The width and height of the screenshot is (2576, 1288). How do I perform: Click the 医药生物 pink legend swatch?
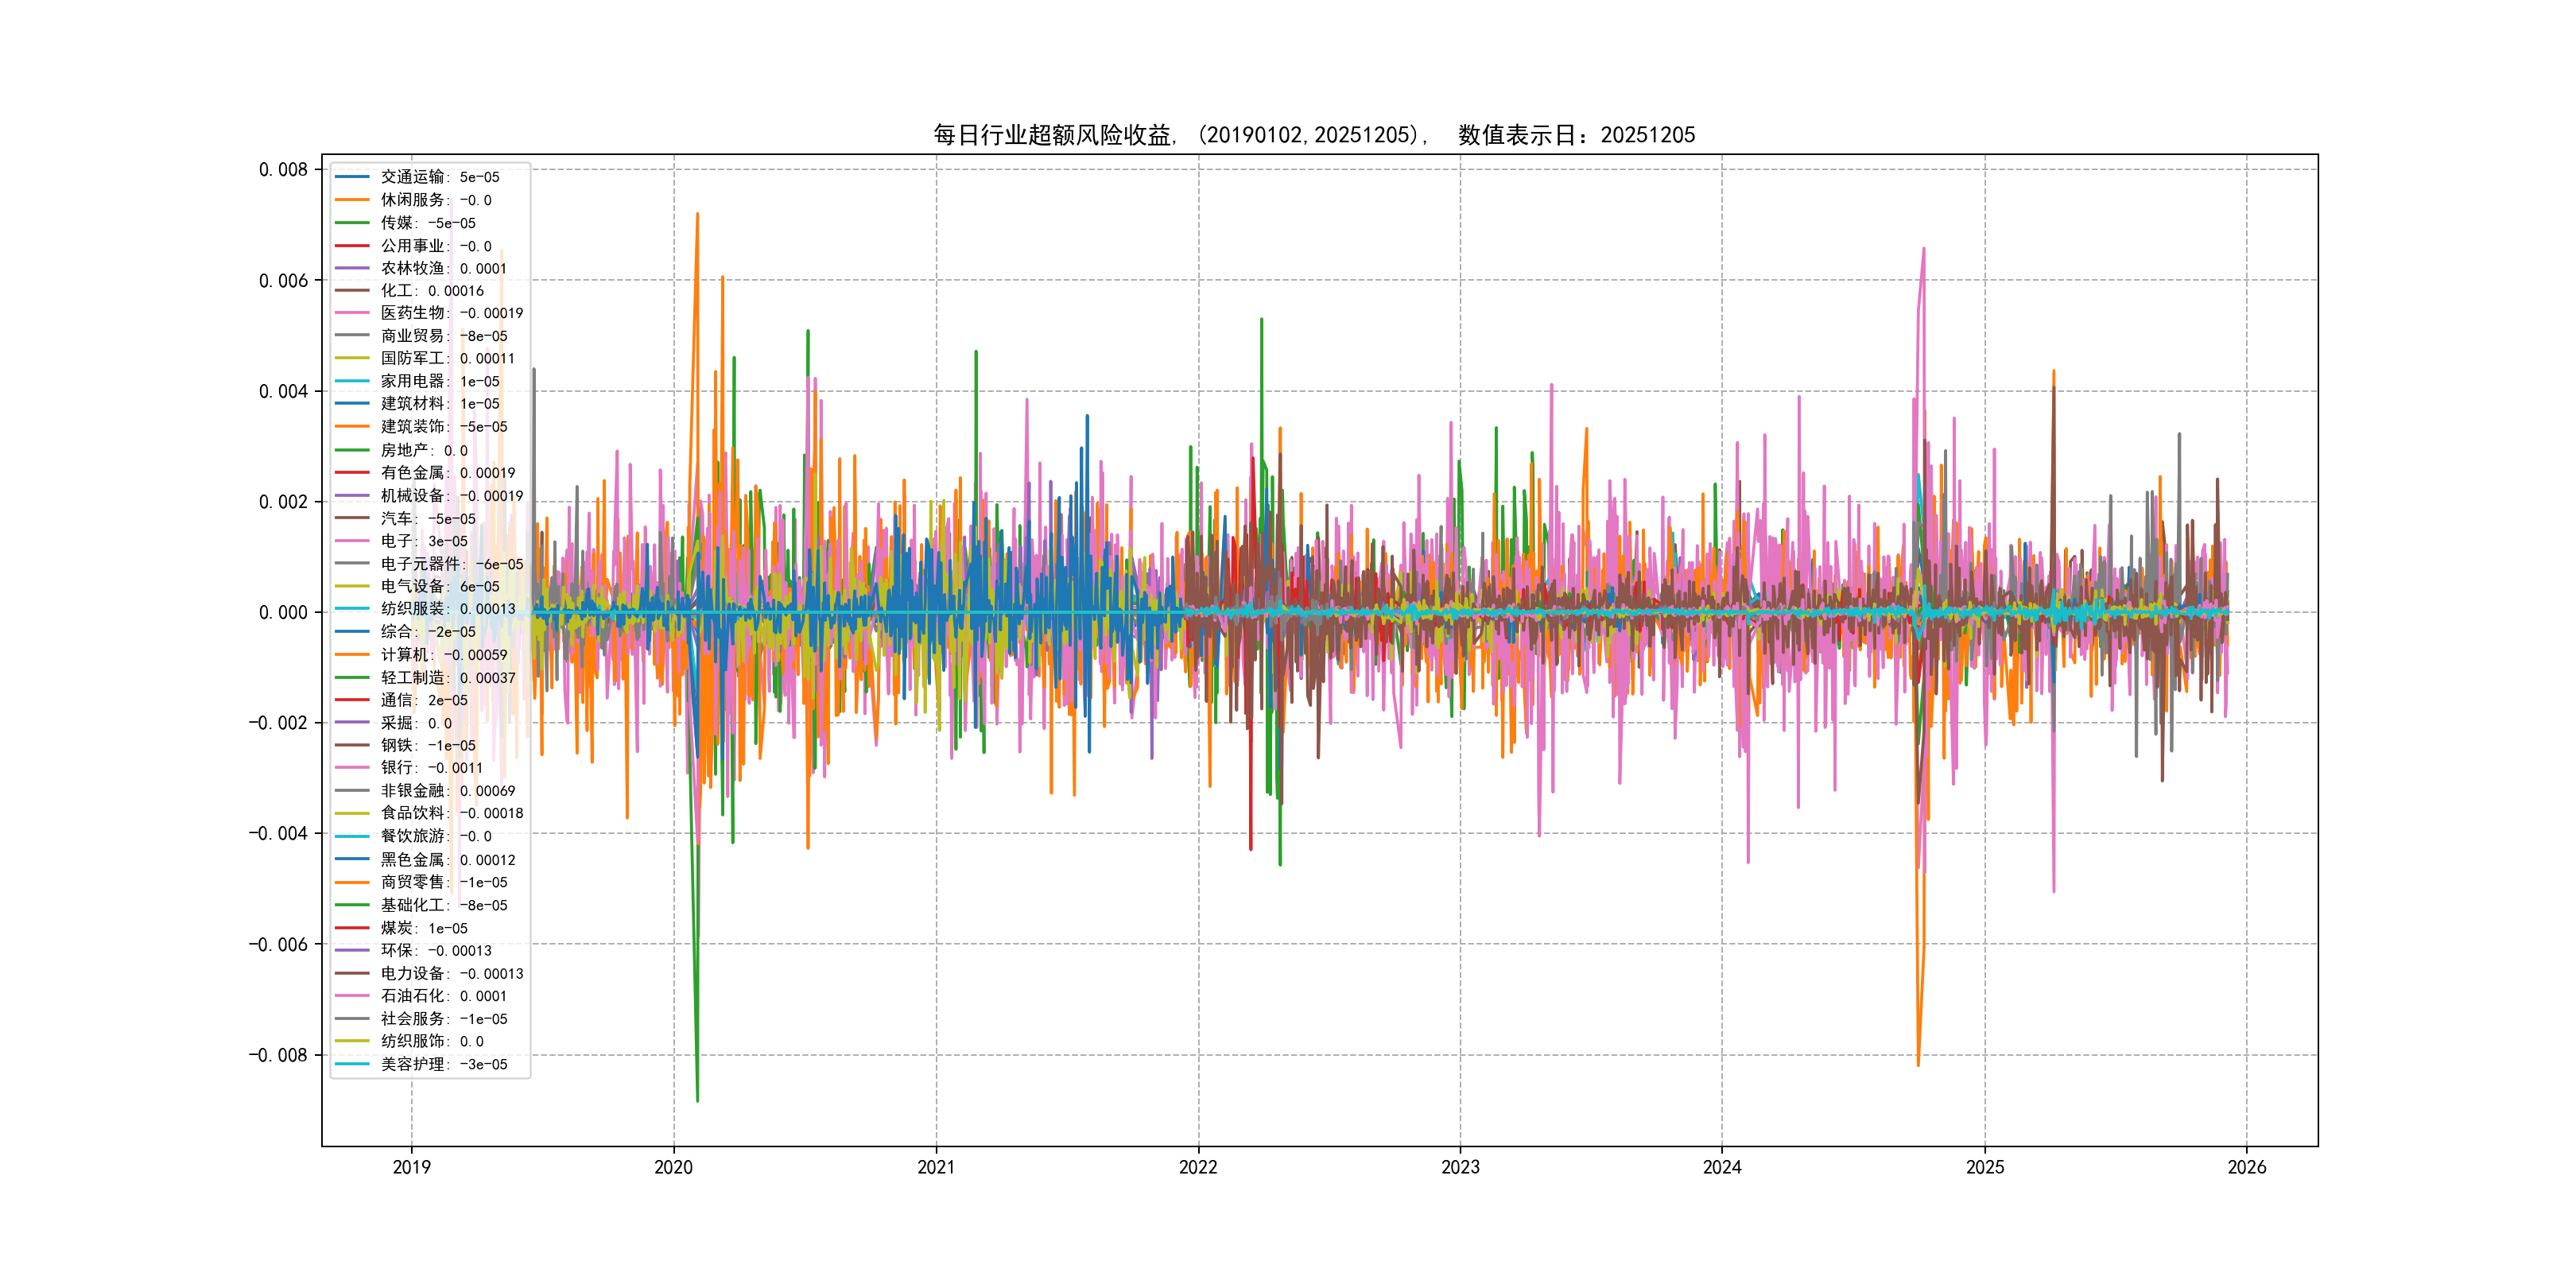(x=352, y=313)
